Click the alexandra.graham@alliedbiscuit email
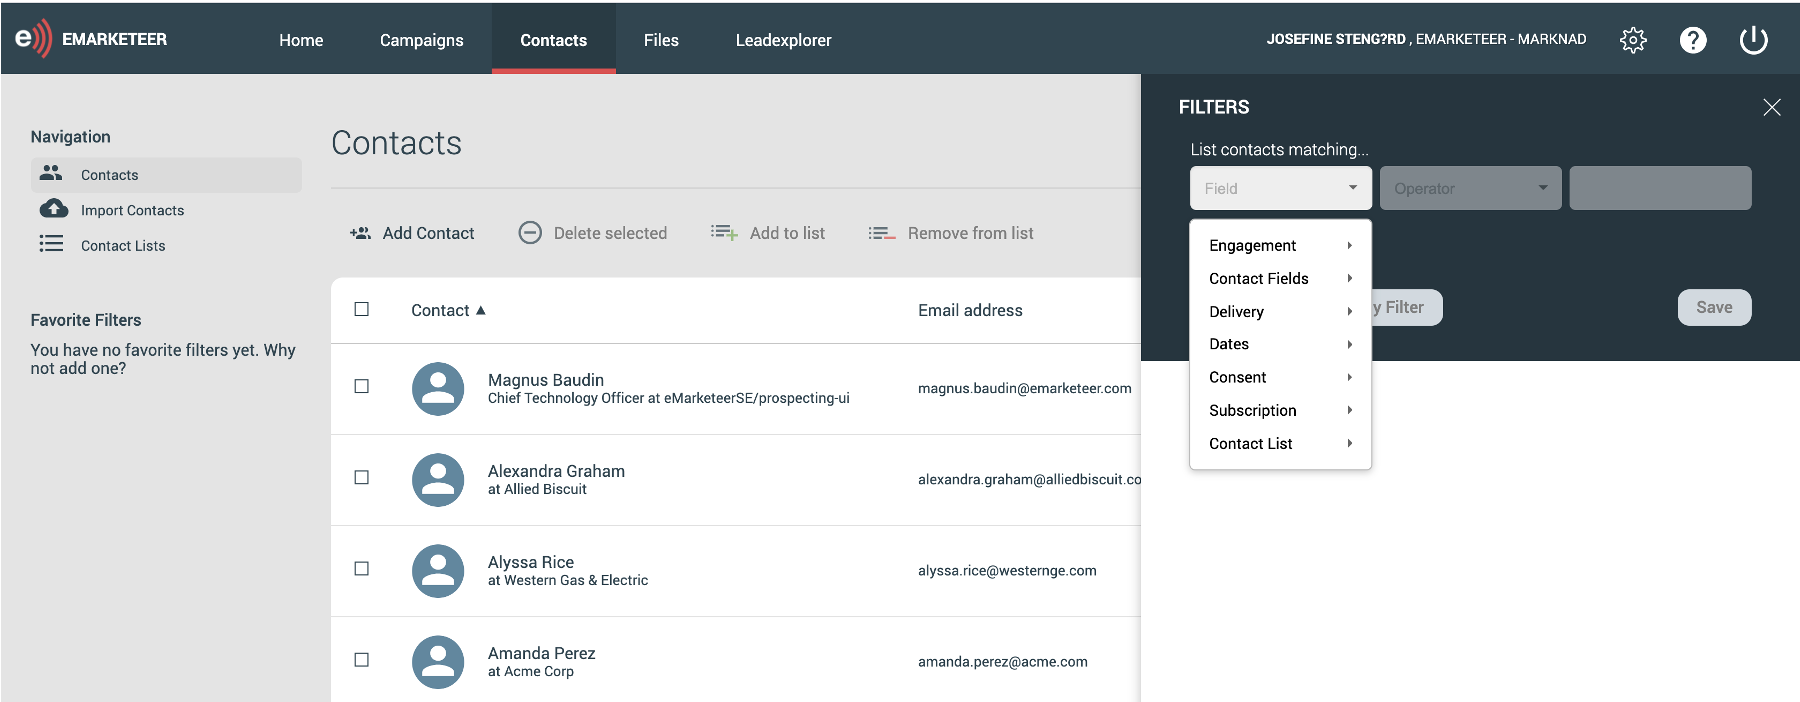The height and width of the screenshot is (702, 1800). coord(1029,479)
